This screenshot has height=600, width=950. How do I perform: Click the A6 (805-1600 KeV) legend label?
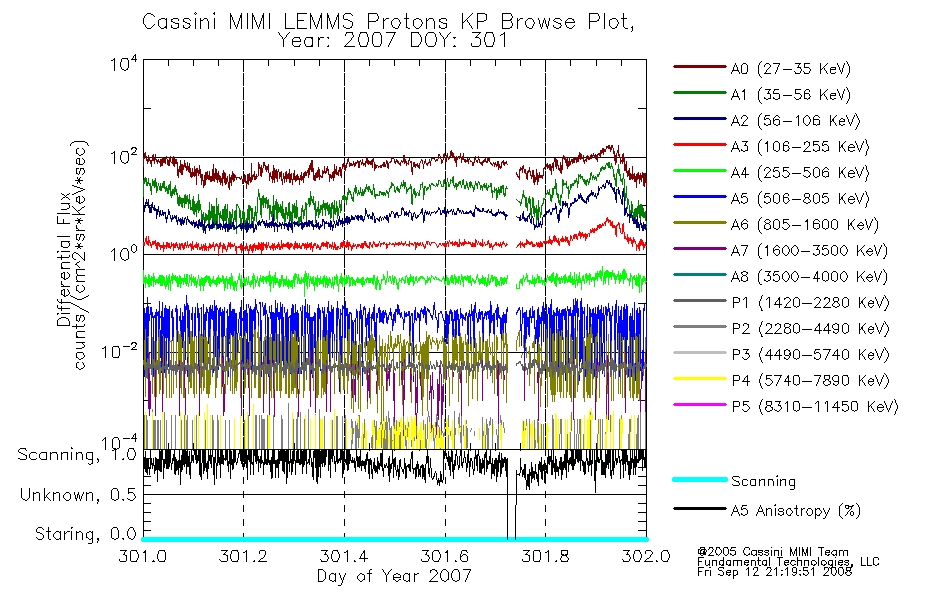point(805,225)
